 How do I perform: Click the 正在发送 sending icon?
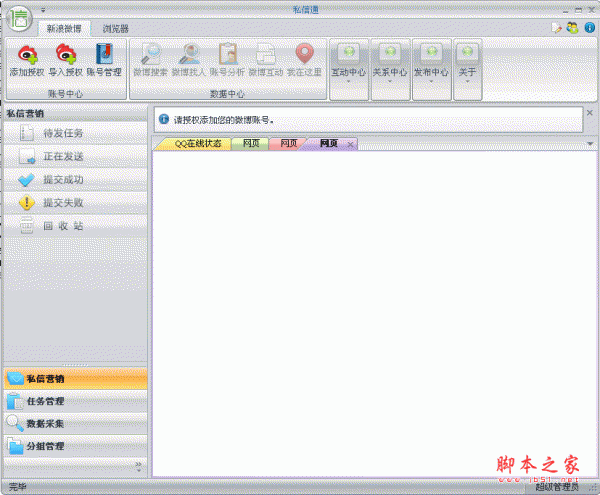point(27,156)
